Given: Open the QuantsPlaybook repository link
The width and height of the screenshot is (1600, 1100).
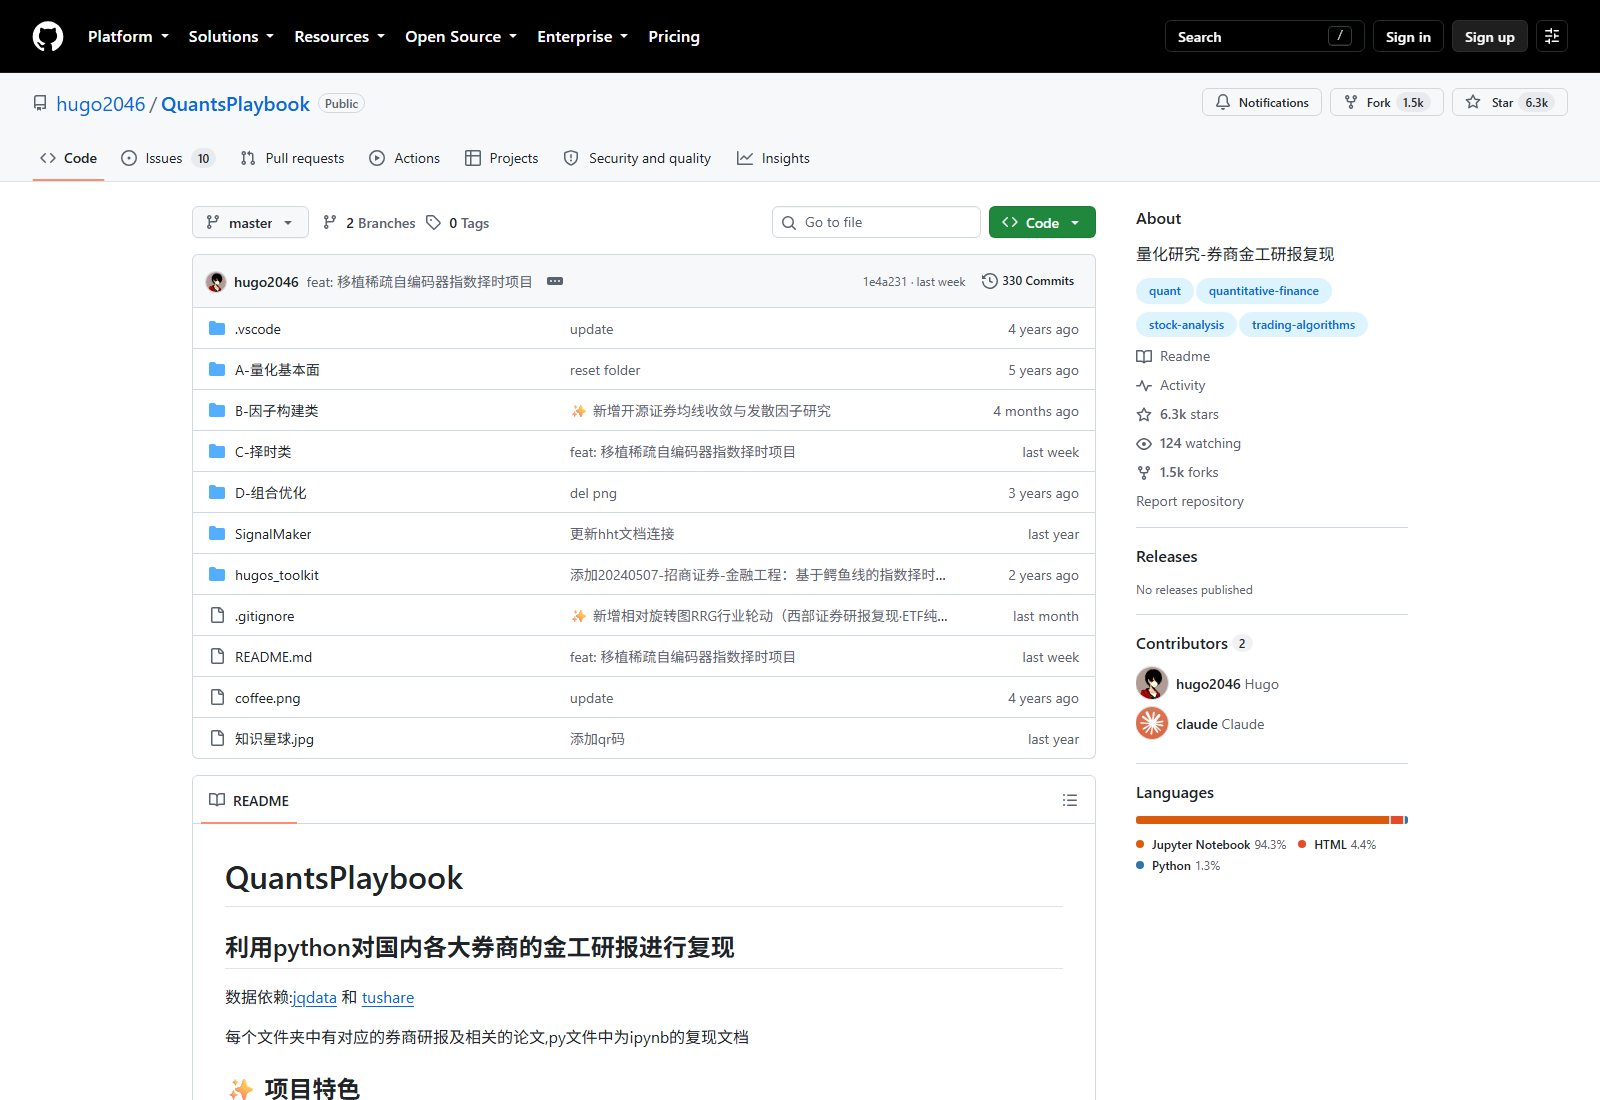Looking at the screenshot, I should pyautogui.click(x=235, y=104).
